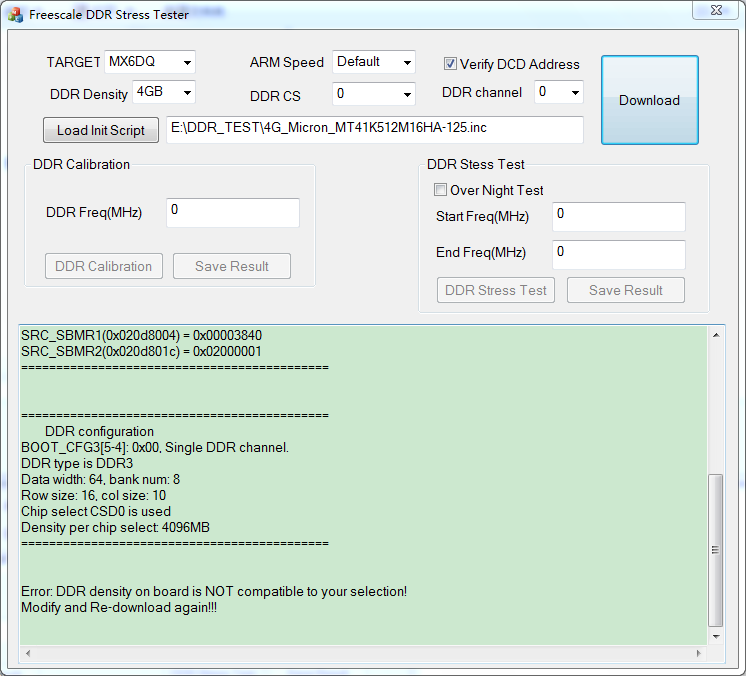This screenshot has height=676, width=746.
Task: Click the log scroll up arrow
Action: pyautogui.click(x=716, y=335)
